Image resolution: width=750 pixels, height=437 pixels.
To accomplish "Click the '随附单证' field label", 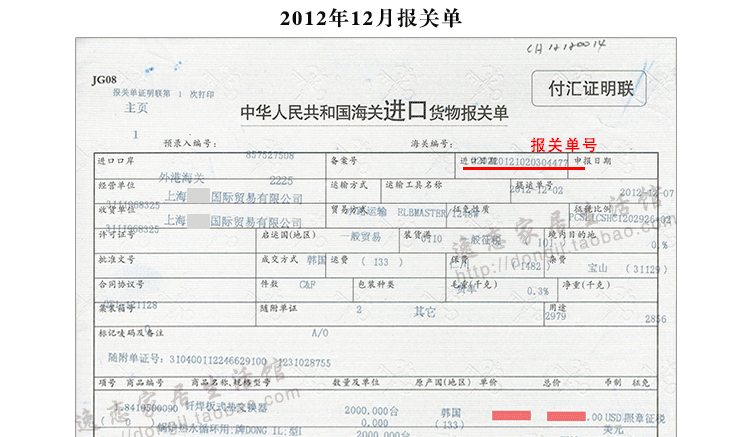I will tap(279, 309).
